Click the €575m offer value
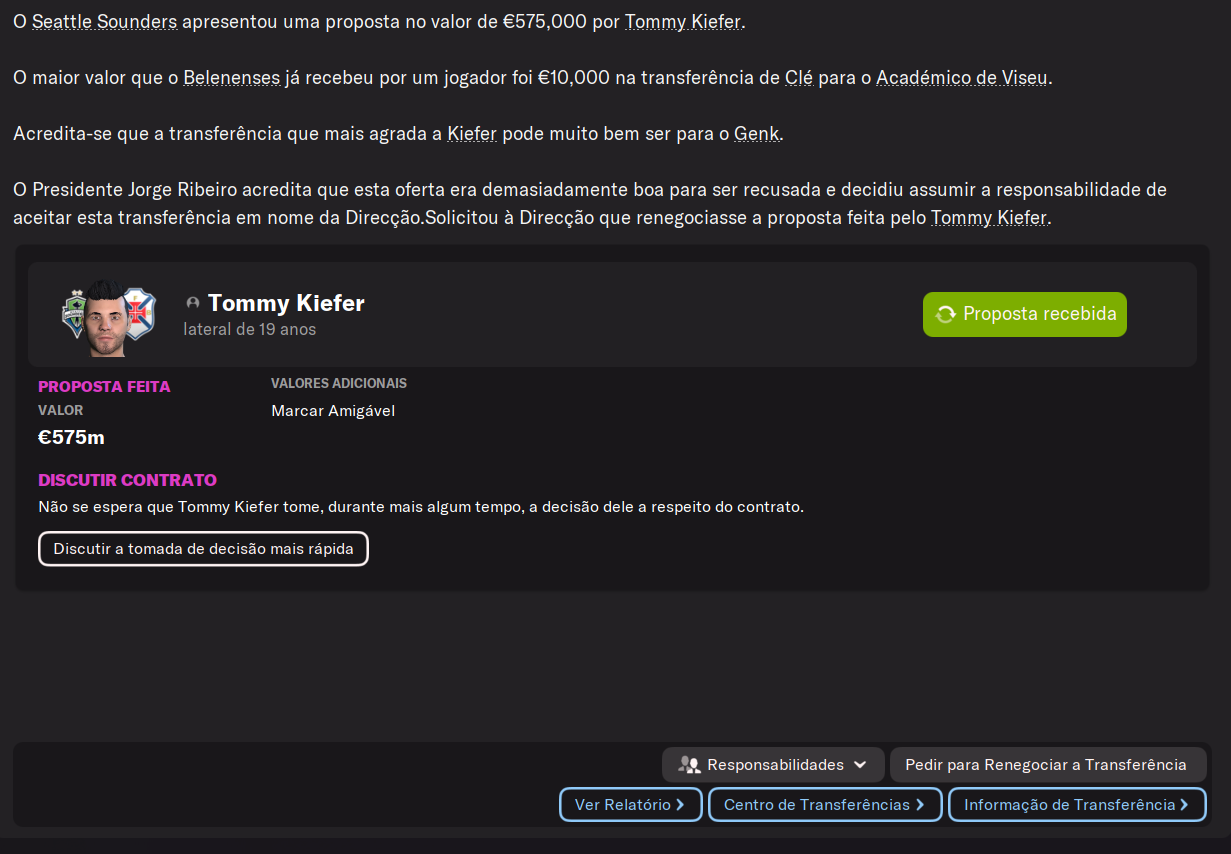Image resolution: width=1231 pixels, height=854 pixels. [71, 438]
